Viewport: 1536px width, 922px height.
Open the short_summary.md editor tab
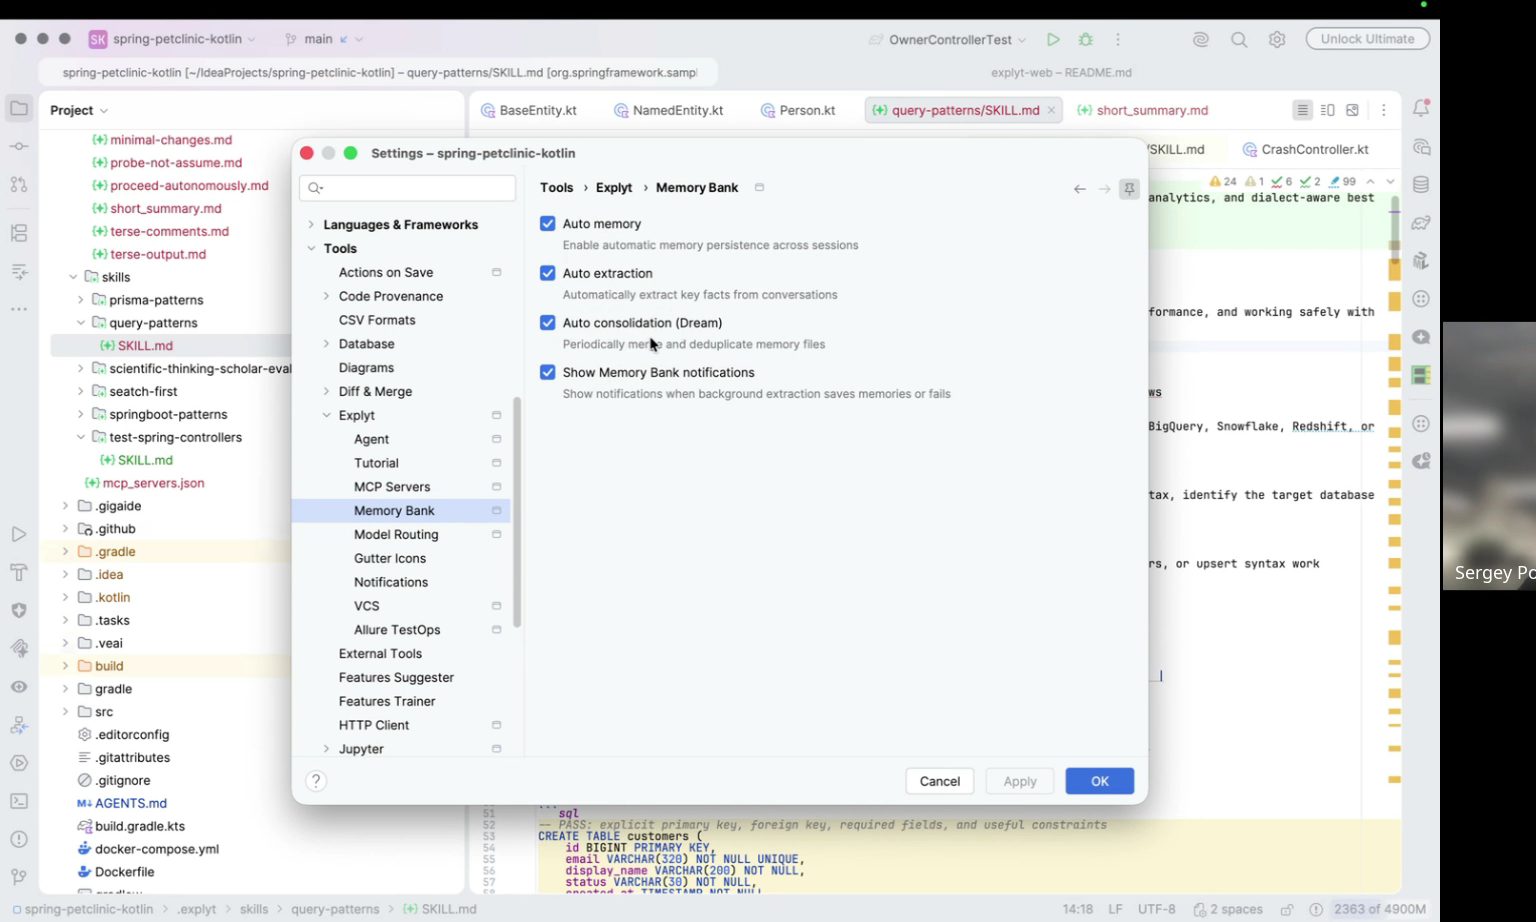click(1142, 110)
